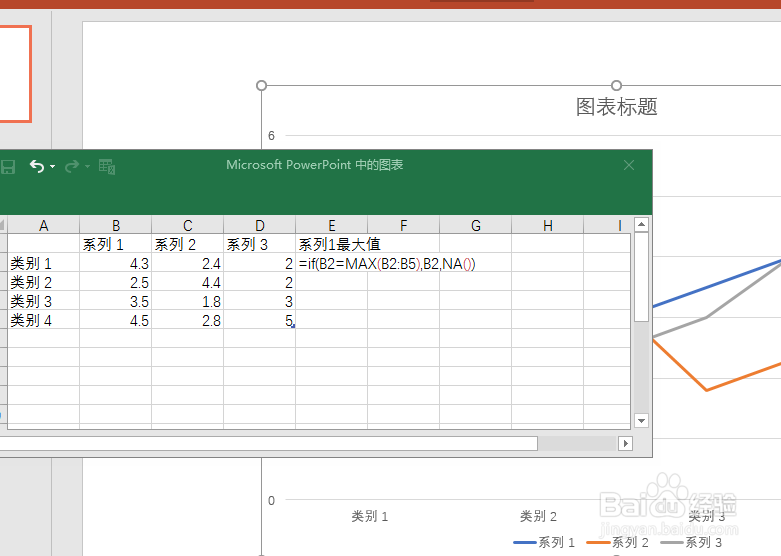781x556 pixels.
Task: Click cell with value 4.4
Action: click(188, 282)
